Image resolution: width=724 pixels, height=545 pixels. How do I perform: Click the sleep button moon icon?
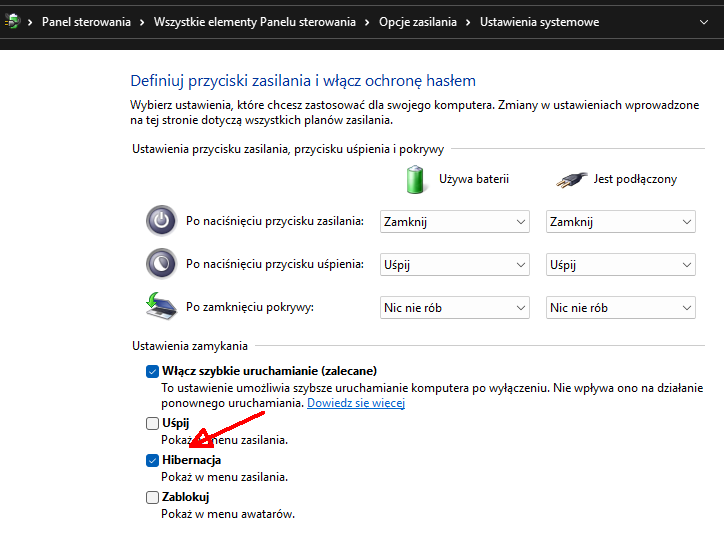click(160, 264)
